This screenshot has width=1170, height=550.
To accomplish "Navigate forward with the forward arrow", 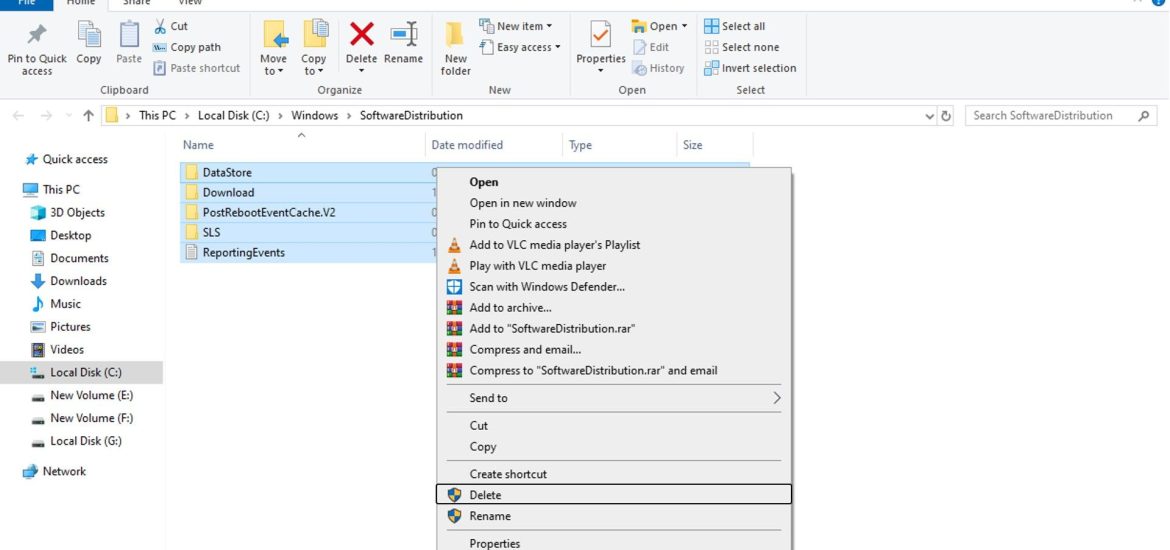I will (x=46, y=116).
